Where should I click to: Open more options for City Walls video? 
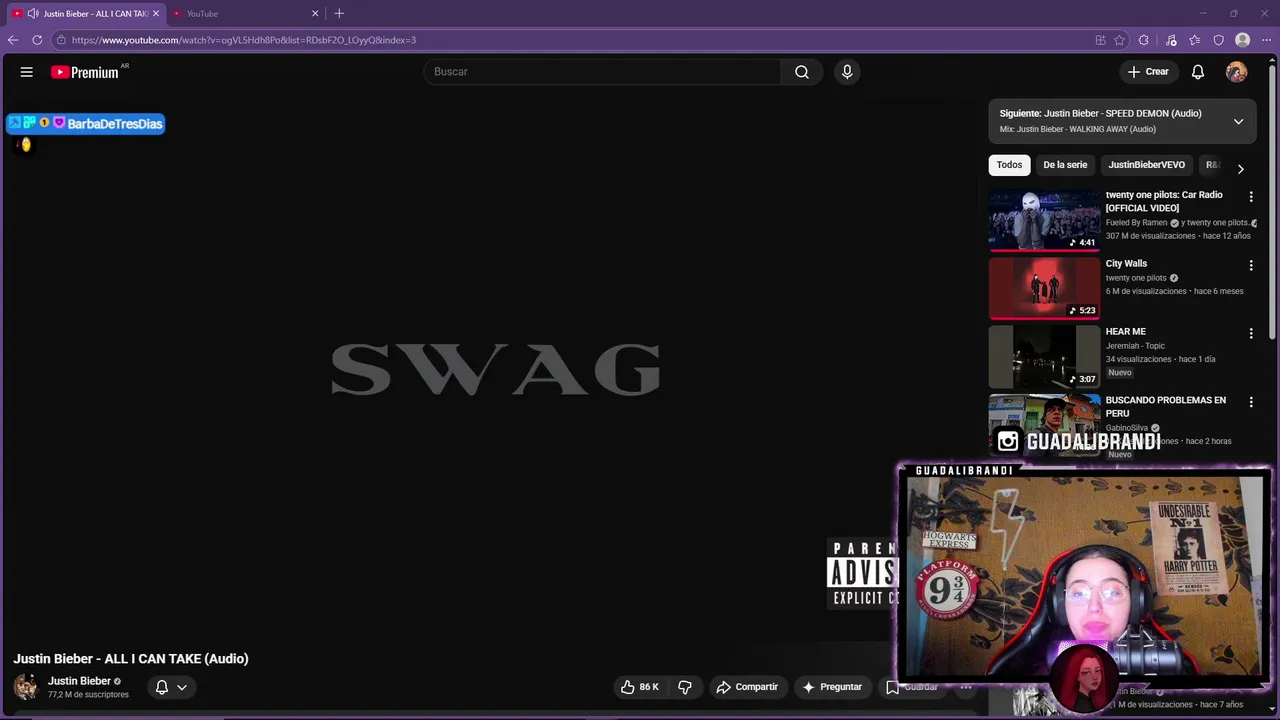point(1251,266)
